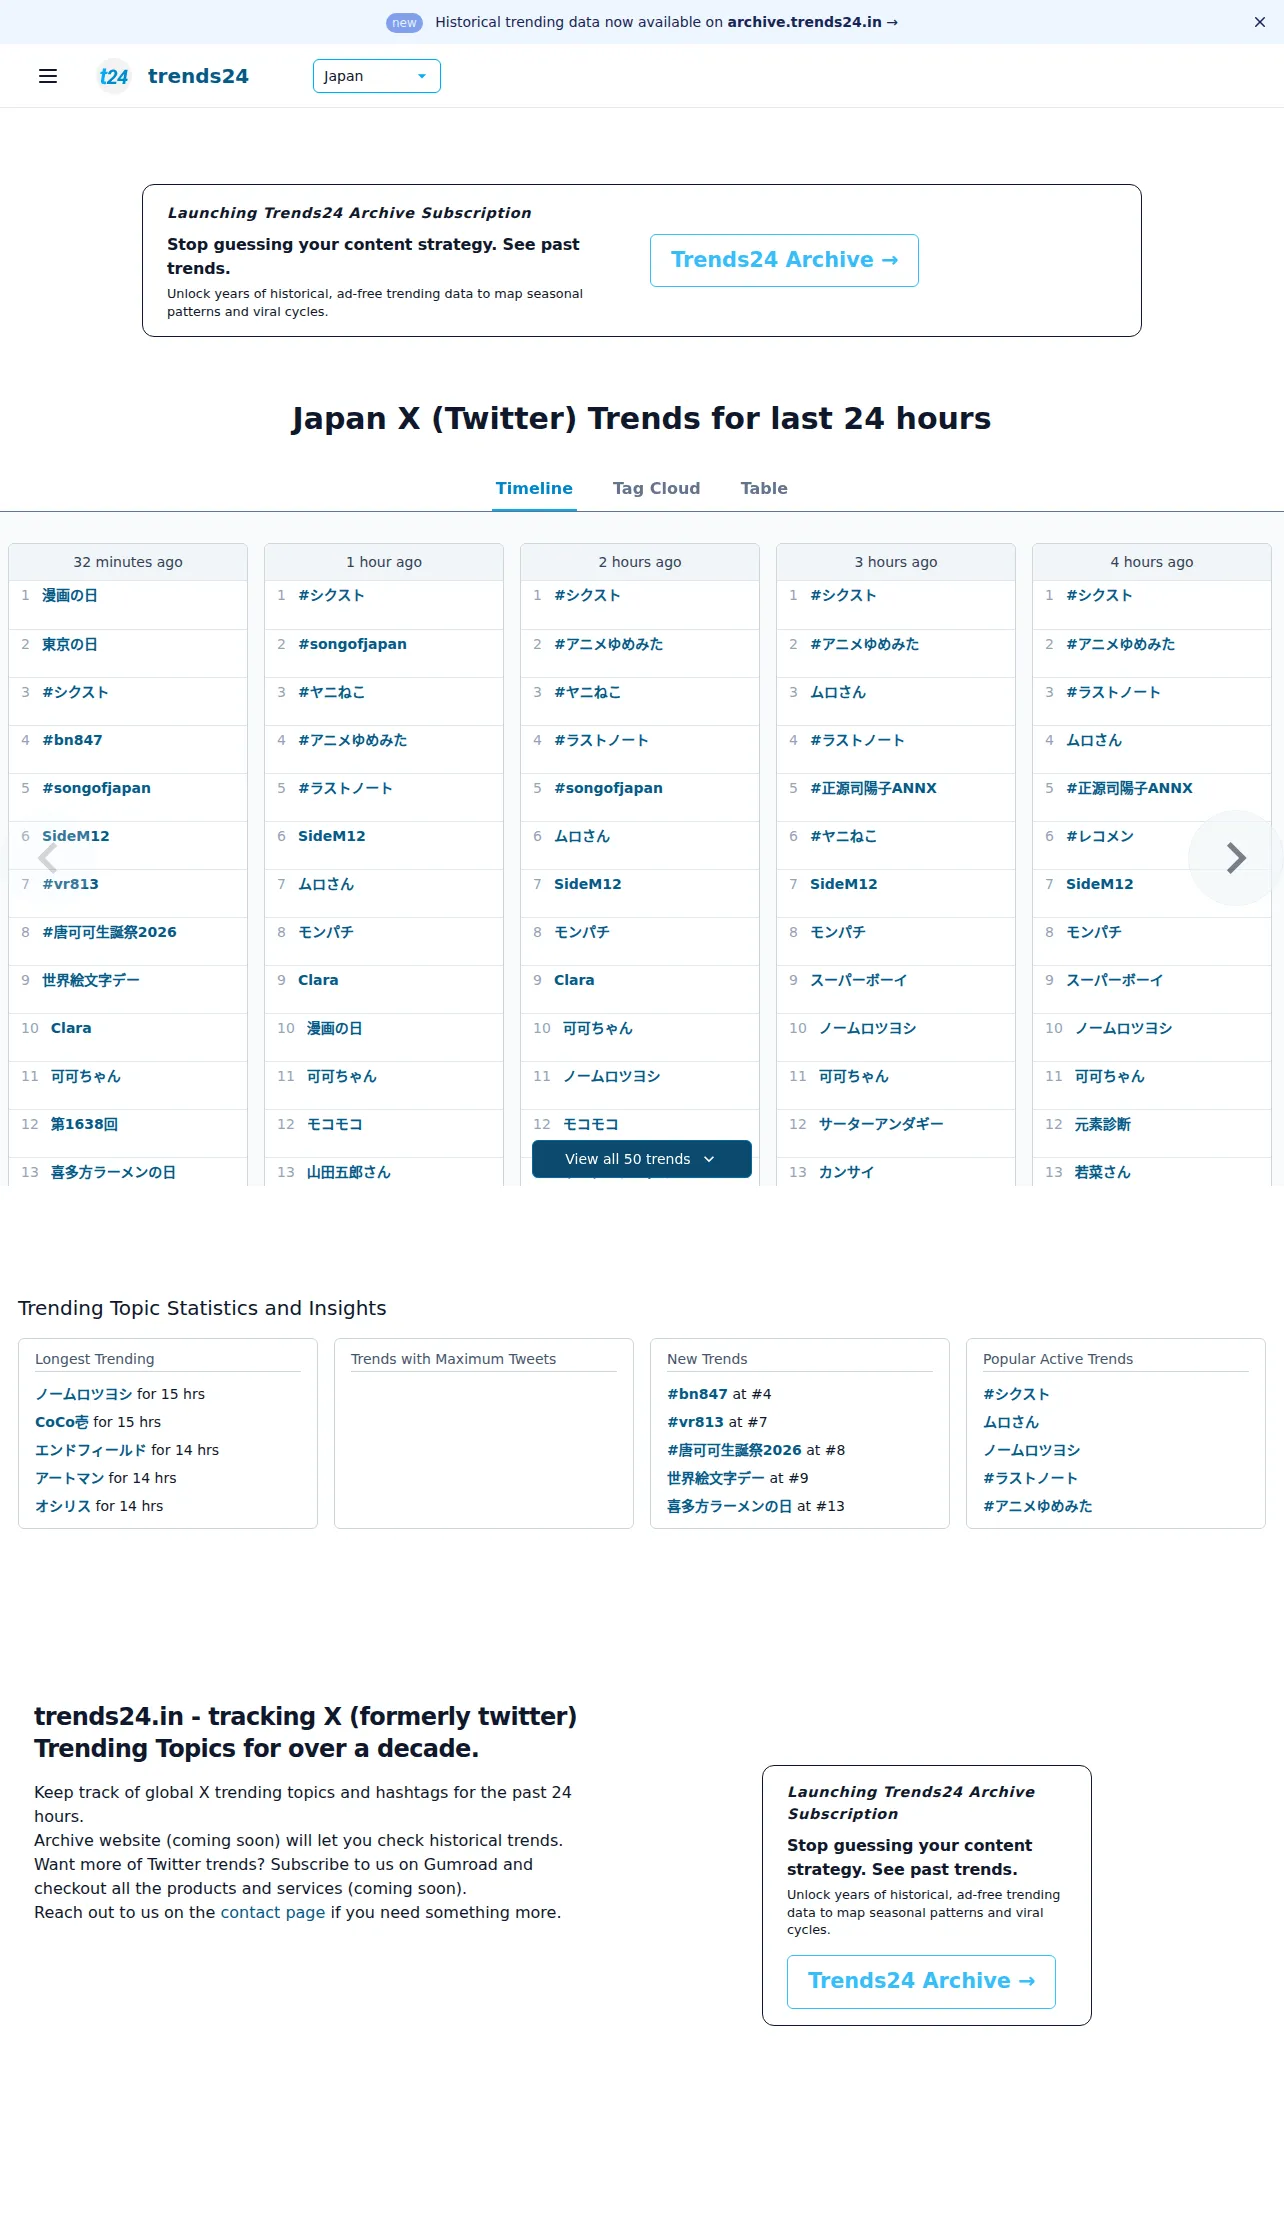Open #アニメゆめみた in 2 hours ago column

pyautogui.click(x=608, y=644)
